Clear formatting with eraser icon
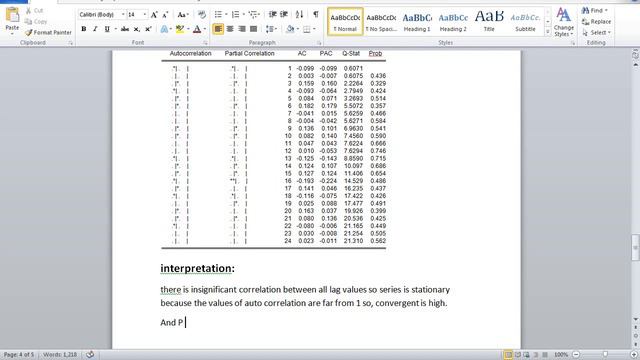This screenshot has width=640, height=360. 202,15
